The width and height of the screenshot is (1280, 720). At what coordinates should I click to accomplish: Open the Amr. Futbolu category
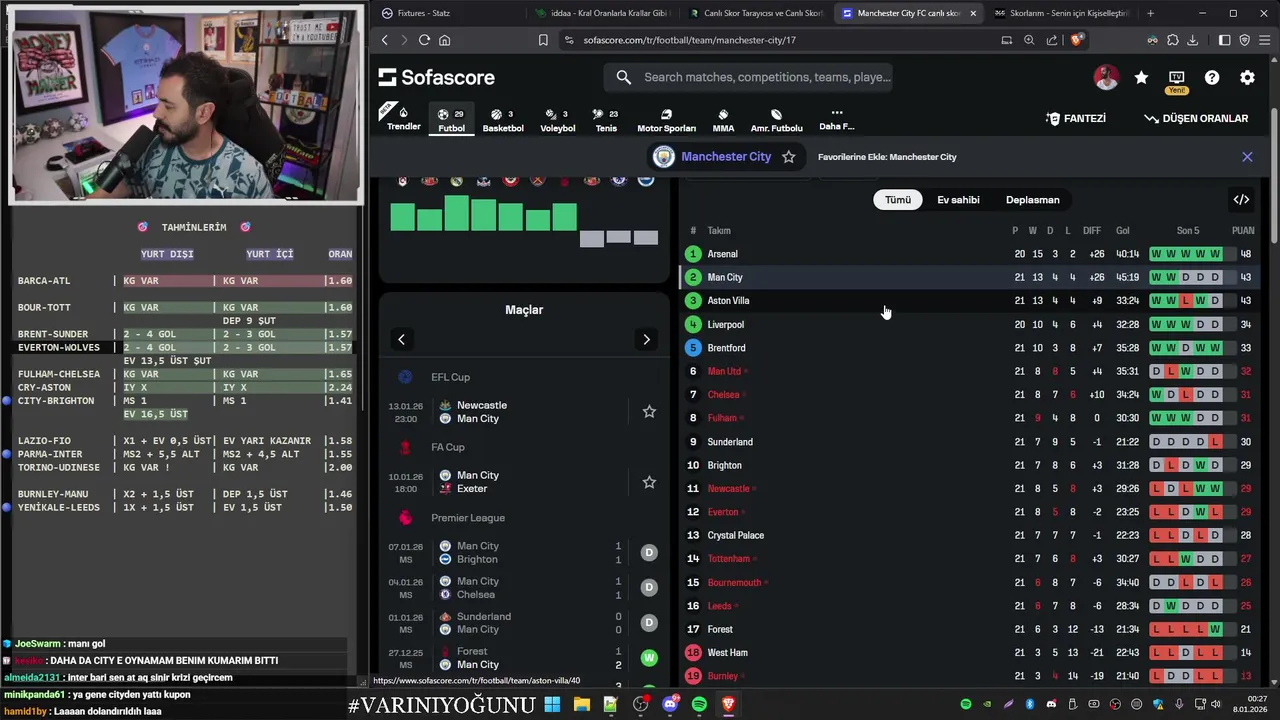[776, 120]
